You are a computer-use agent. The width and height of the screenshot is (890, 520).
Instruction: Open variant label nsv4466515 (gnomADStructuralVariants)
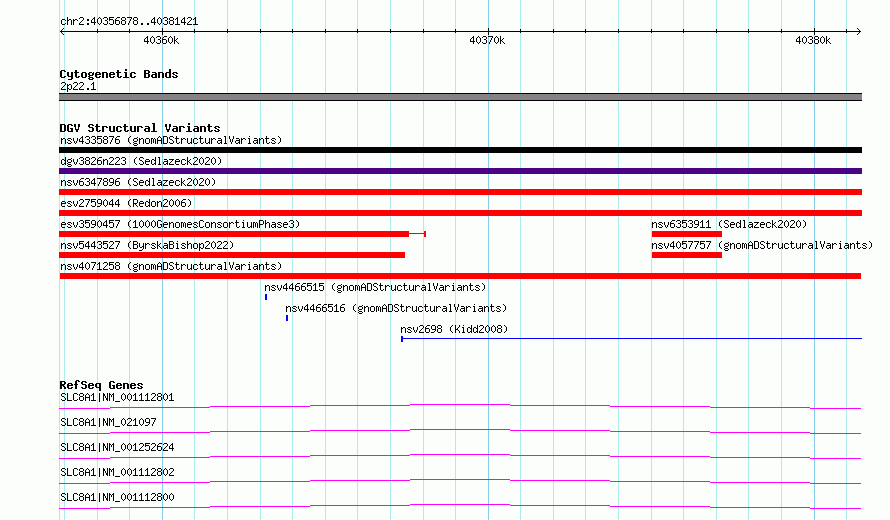tap(375, 287)
